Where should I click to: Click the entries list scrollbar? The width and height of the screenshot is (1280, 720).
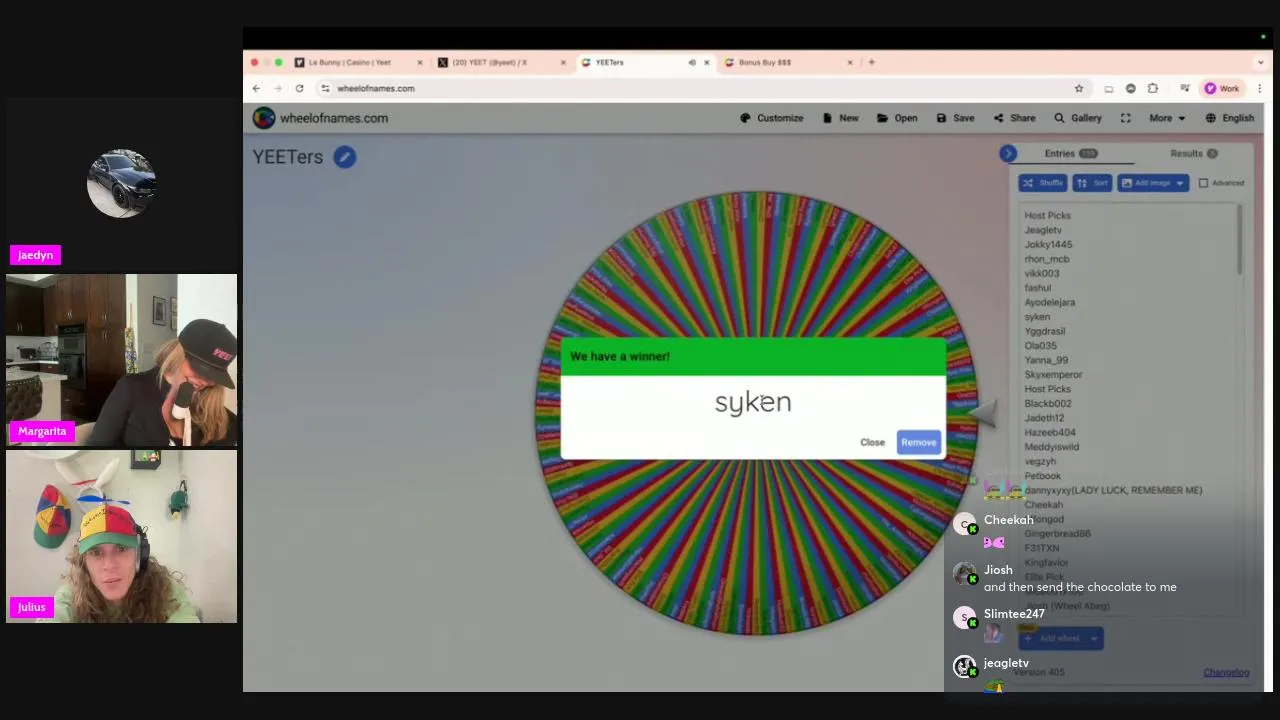point(1240,239)
